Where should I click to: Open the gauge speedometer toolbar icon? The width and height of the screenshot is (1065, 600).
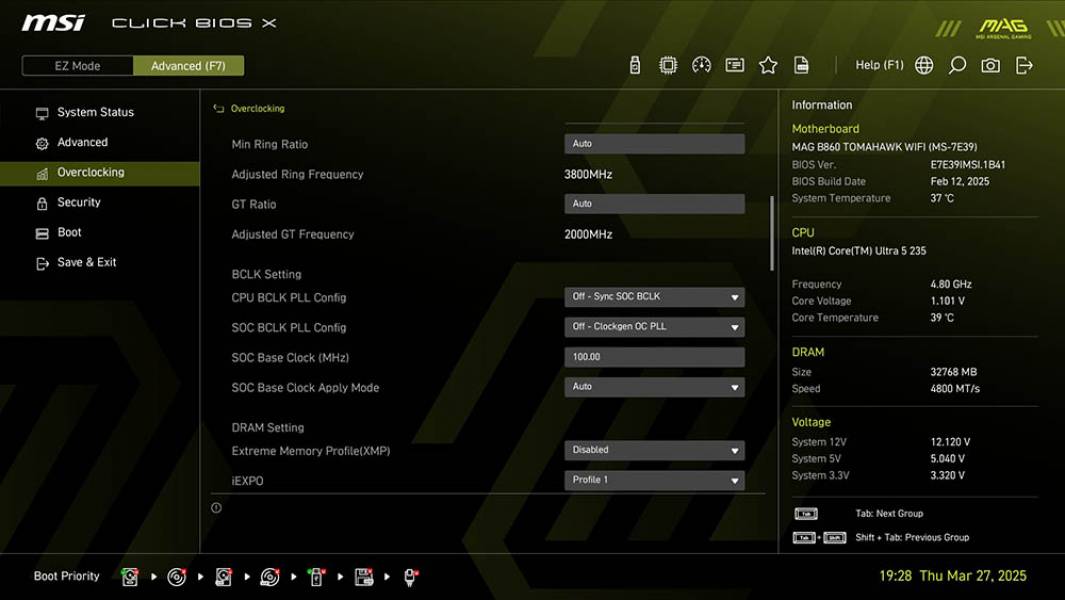click(x=701, y=65)
